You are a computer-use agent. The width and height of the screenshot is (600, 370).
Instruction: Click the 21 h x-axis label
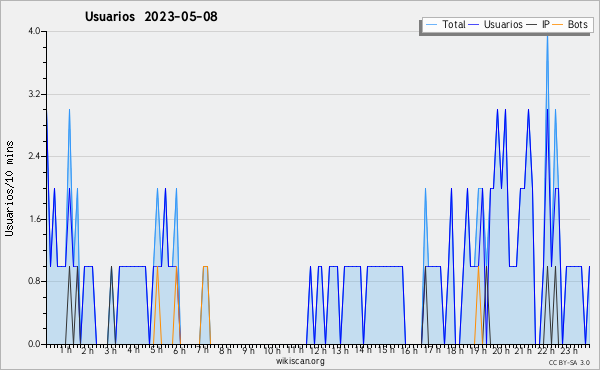point(523,350)
